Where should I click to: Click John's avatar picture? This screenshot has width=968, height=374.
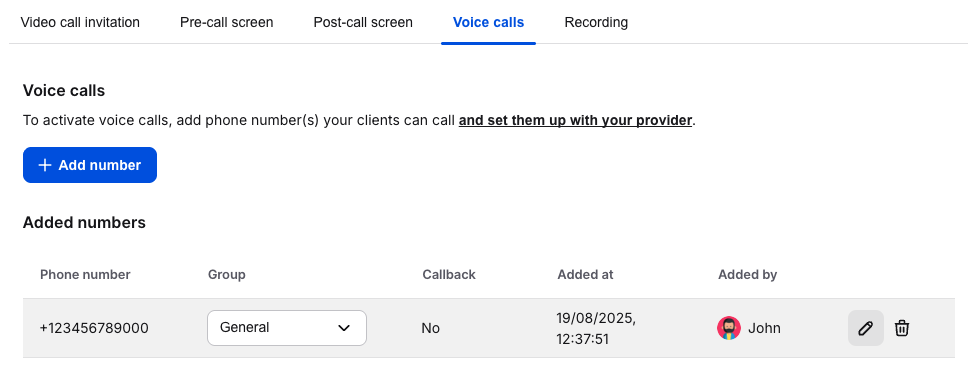coord(728,328)
